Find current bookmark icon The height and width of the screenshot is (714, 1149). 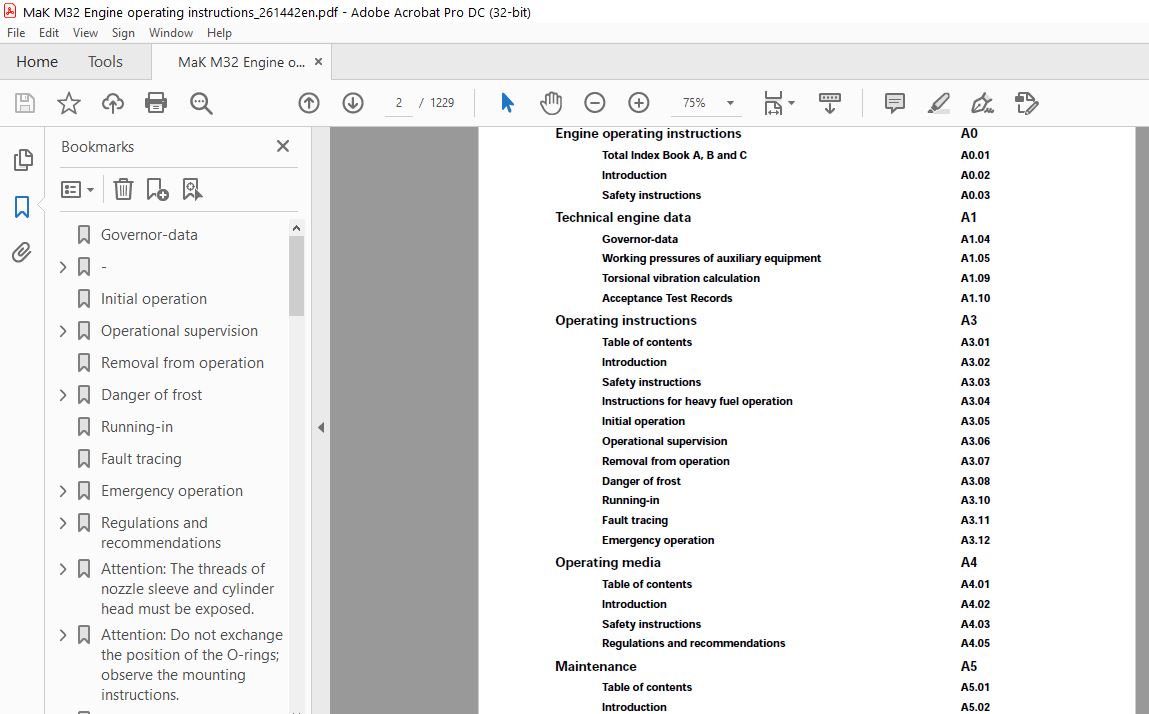point(192,190)
